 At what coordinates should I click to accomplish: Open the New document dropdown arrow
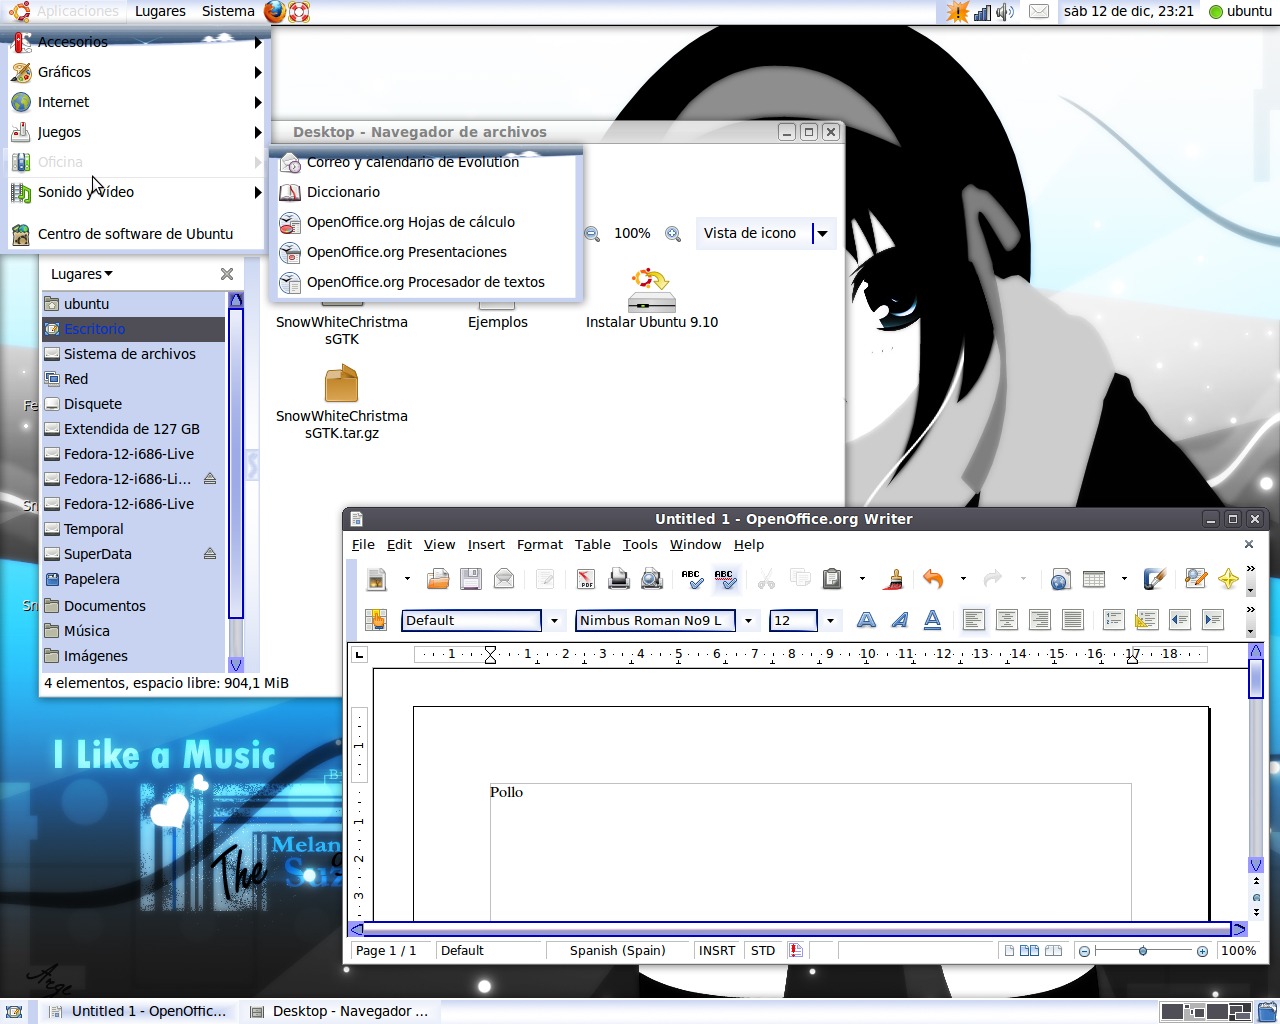tap(406, 579)
